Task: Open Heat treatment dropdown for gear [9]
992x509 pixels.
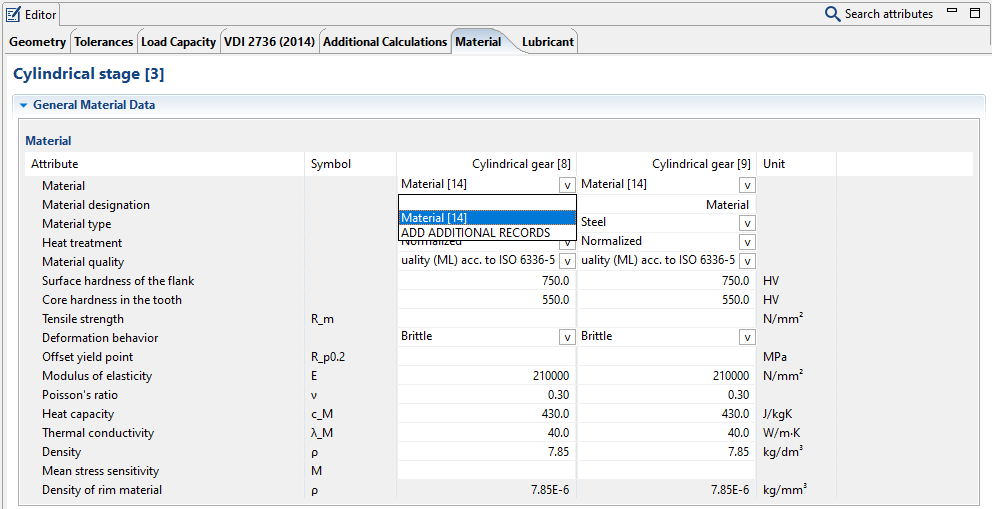Action: [x=747, y=242]
